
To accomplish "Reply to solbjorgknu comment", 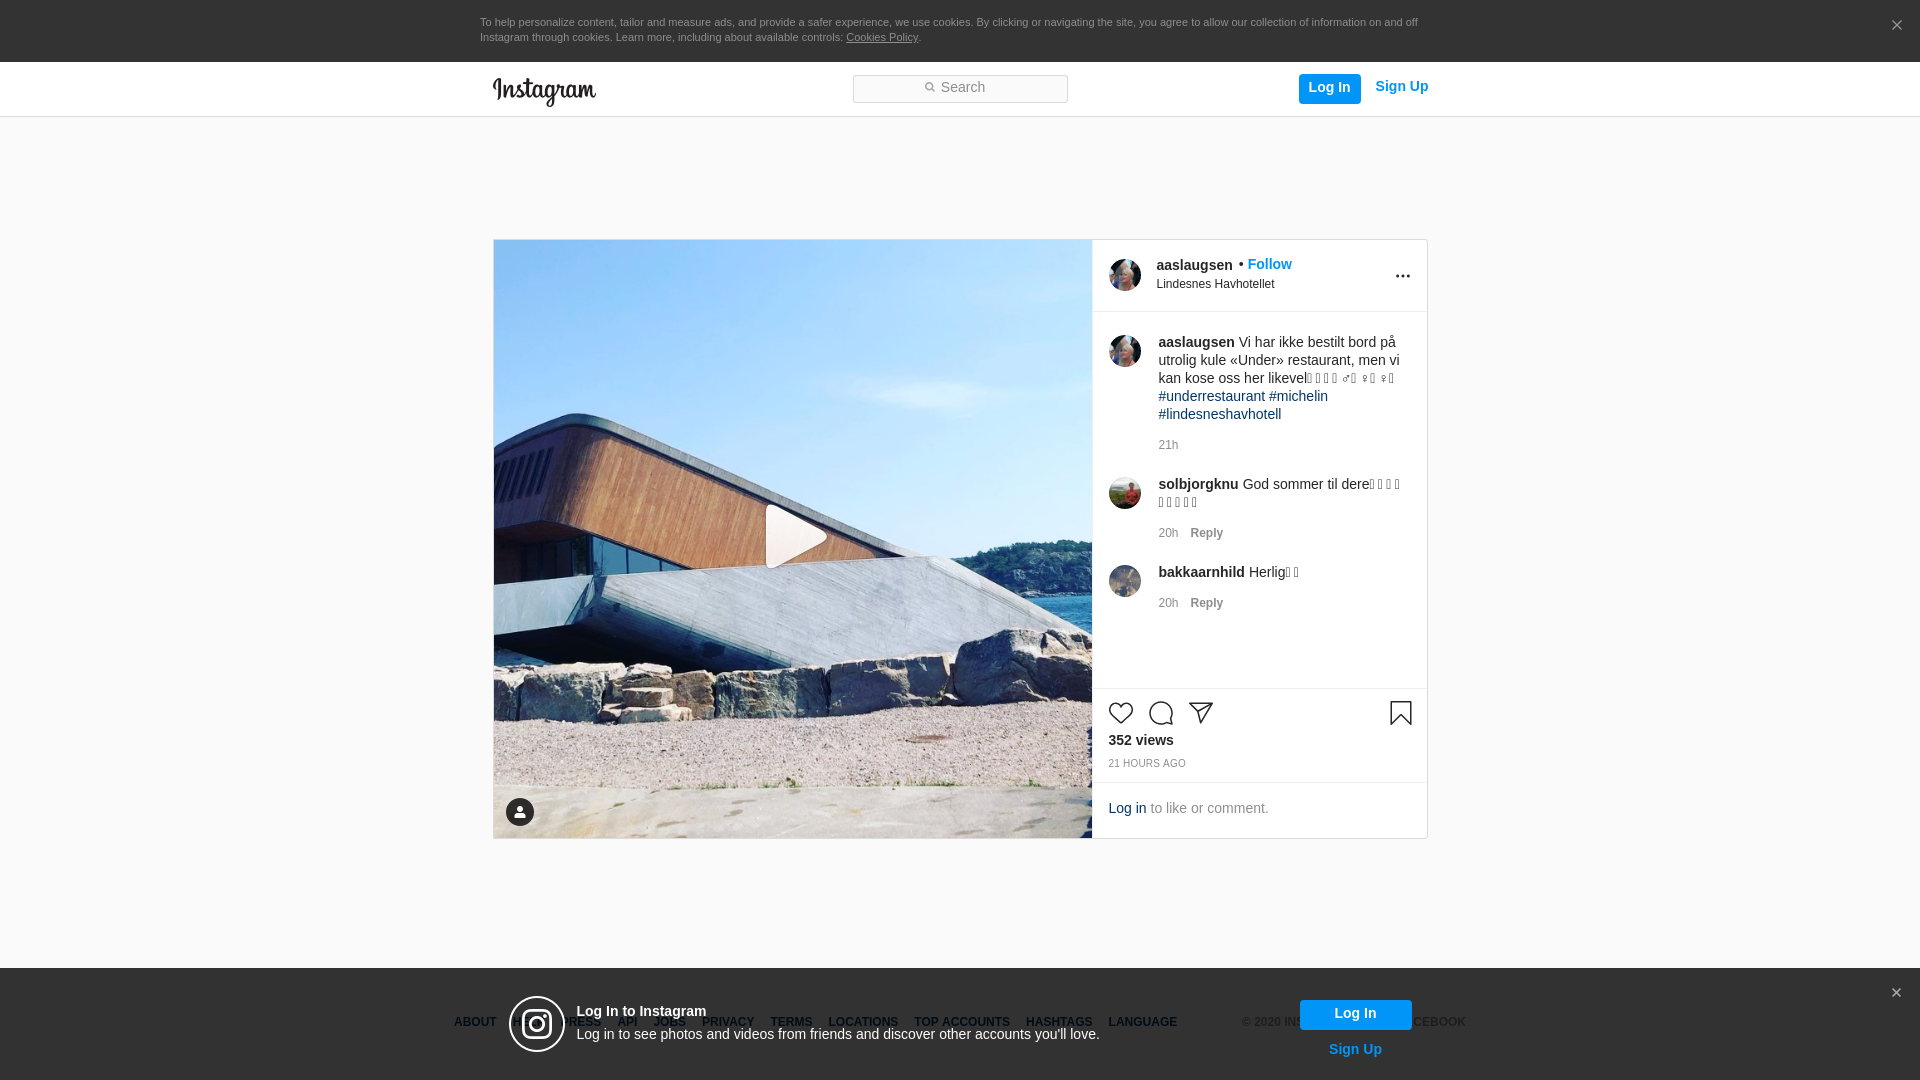I will [1206, 533].
